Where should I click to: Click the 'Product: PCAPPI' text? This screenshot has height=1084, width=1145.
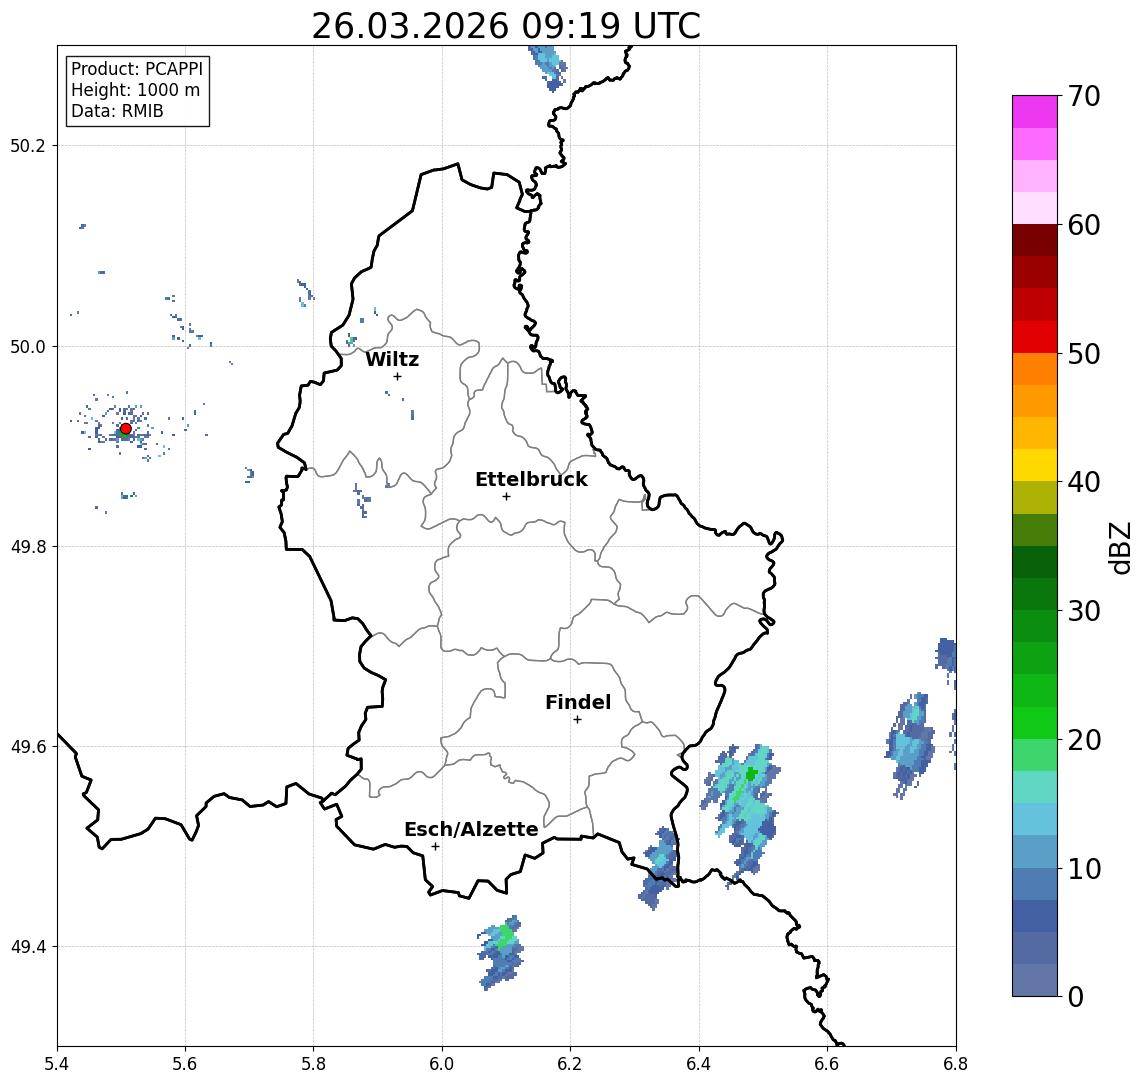(137, 69)
